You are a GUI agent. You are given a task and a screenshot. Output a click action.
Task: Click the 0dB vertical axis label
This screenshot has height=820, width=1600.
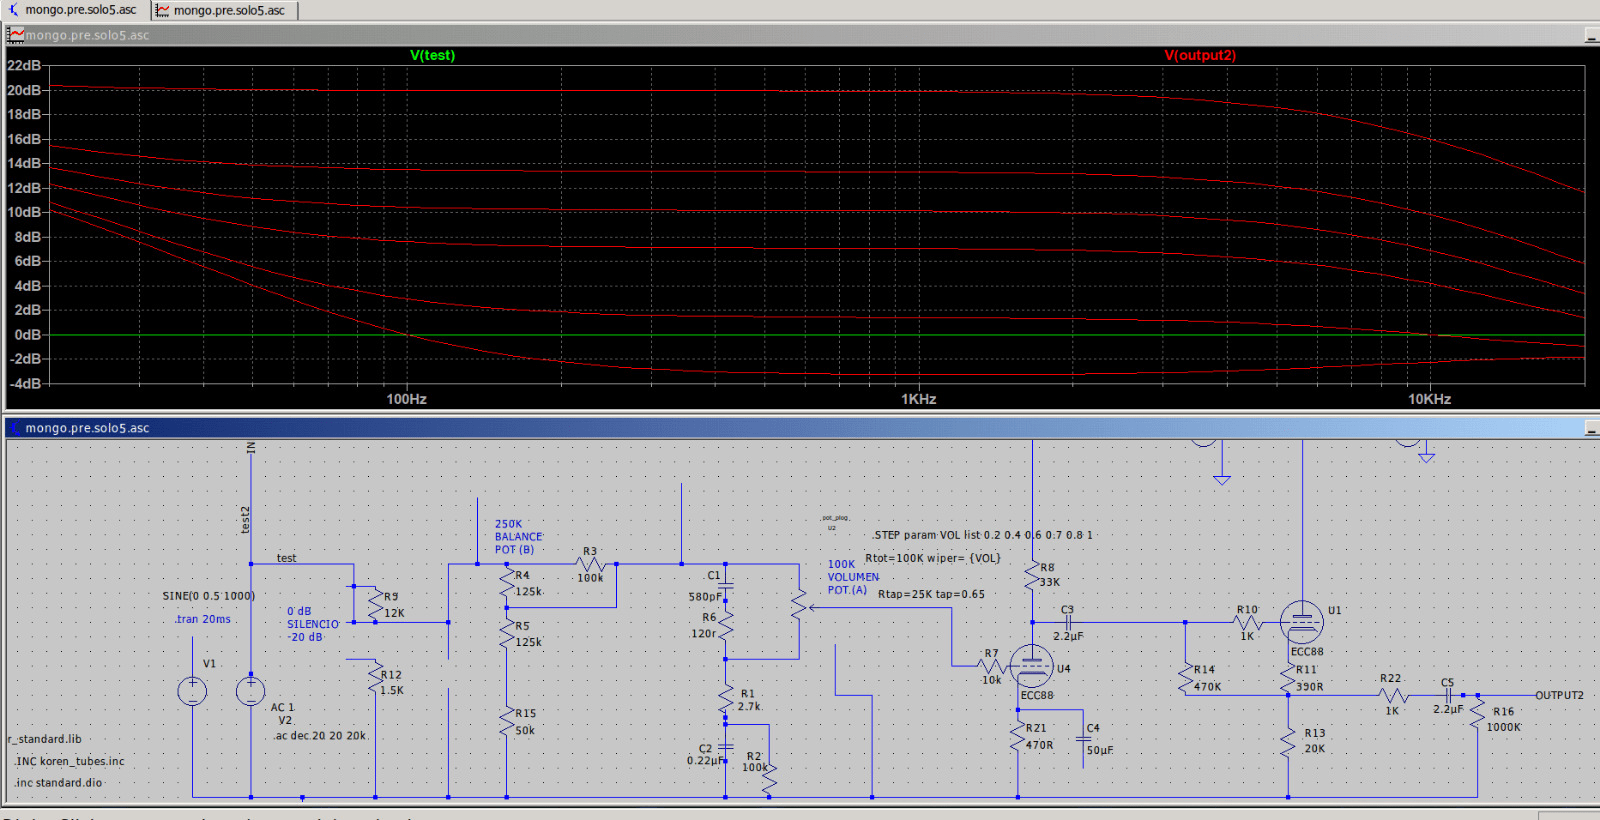click(27, 335)
